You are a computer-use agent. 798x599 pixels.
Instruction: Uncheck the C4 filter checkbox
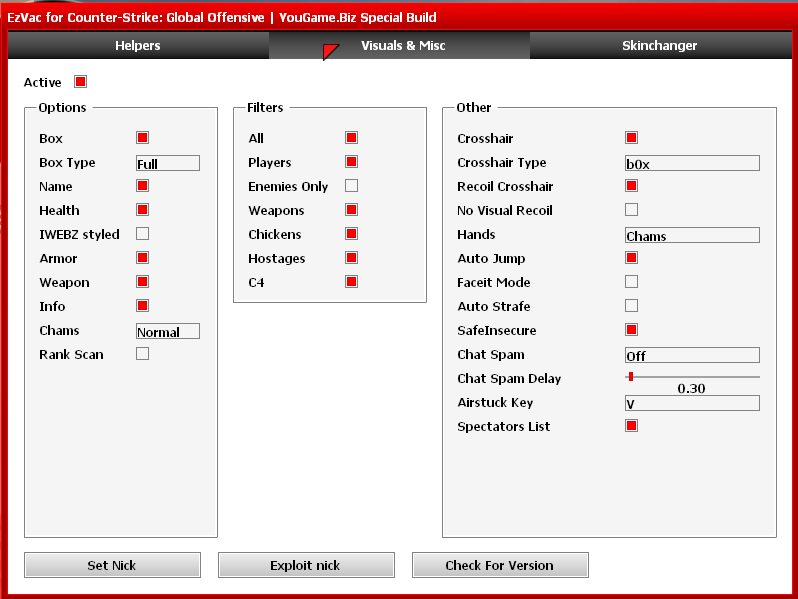(x=351, y=281)
